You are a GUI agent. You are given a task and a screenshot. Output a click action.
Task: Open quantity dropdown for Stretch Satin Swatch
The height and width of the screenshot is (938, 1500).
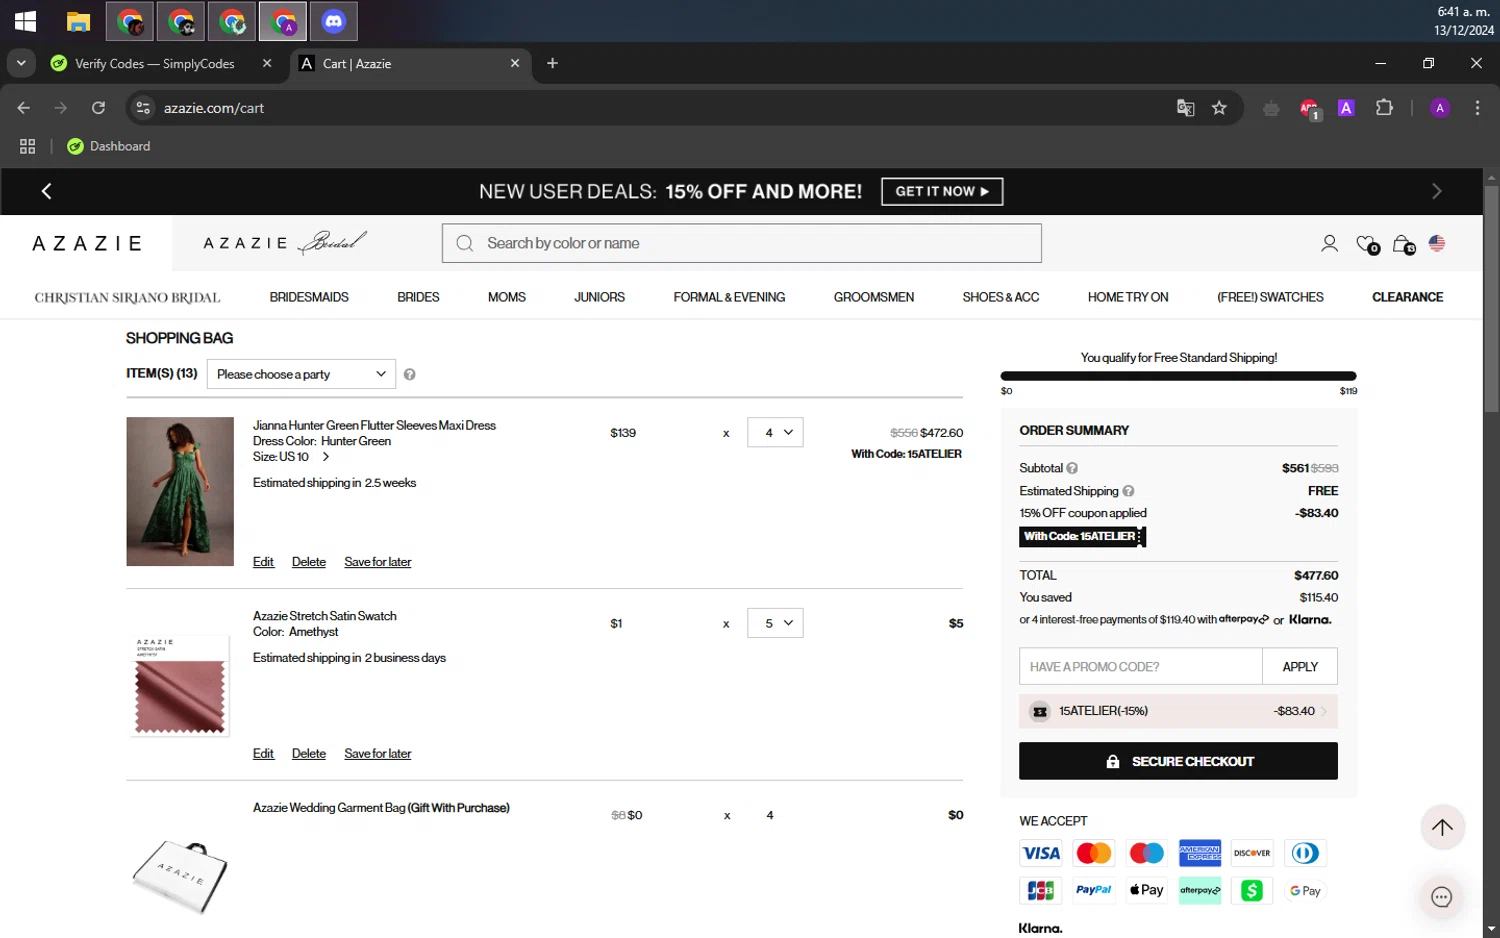[x=775, y=623]
